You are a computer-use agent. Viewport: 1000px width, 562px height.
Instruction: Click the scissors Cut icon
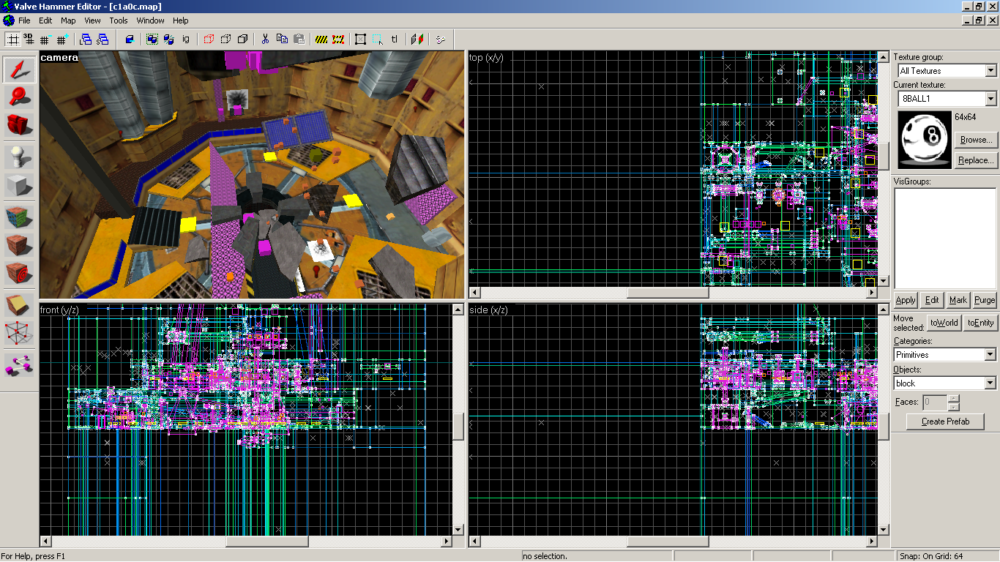click(265, 40)
